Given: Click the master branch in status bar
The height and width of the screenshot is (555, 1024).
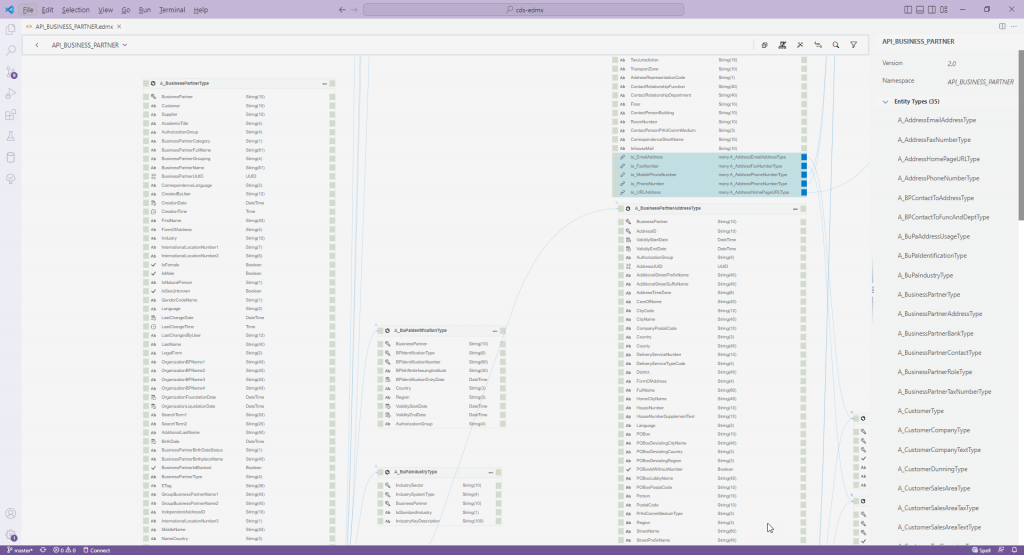Looking at the screenshot, I should pos(20,550).
